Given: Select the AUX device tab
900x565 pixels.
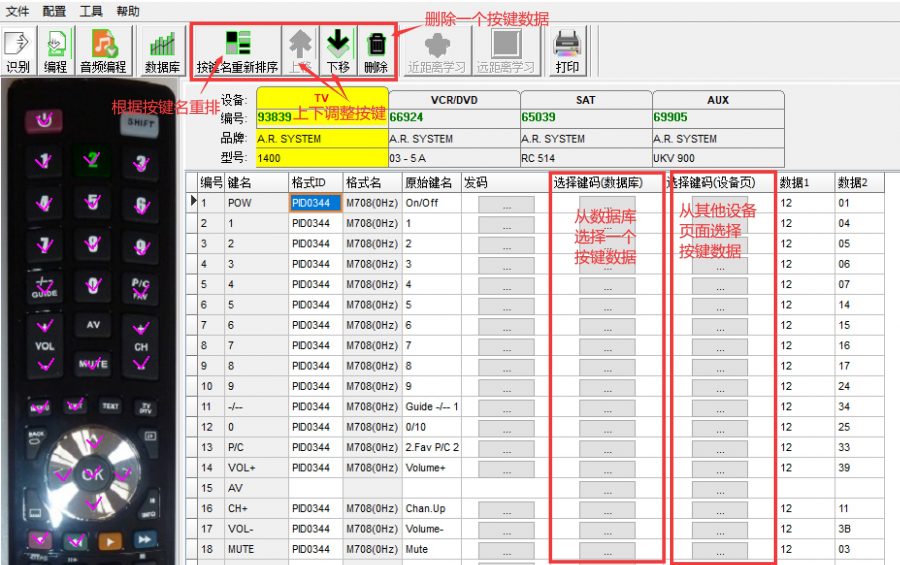Looking at the screenshot, I should (718, 100).
